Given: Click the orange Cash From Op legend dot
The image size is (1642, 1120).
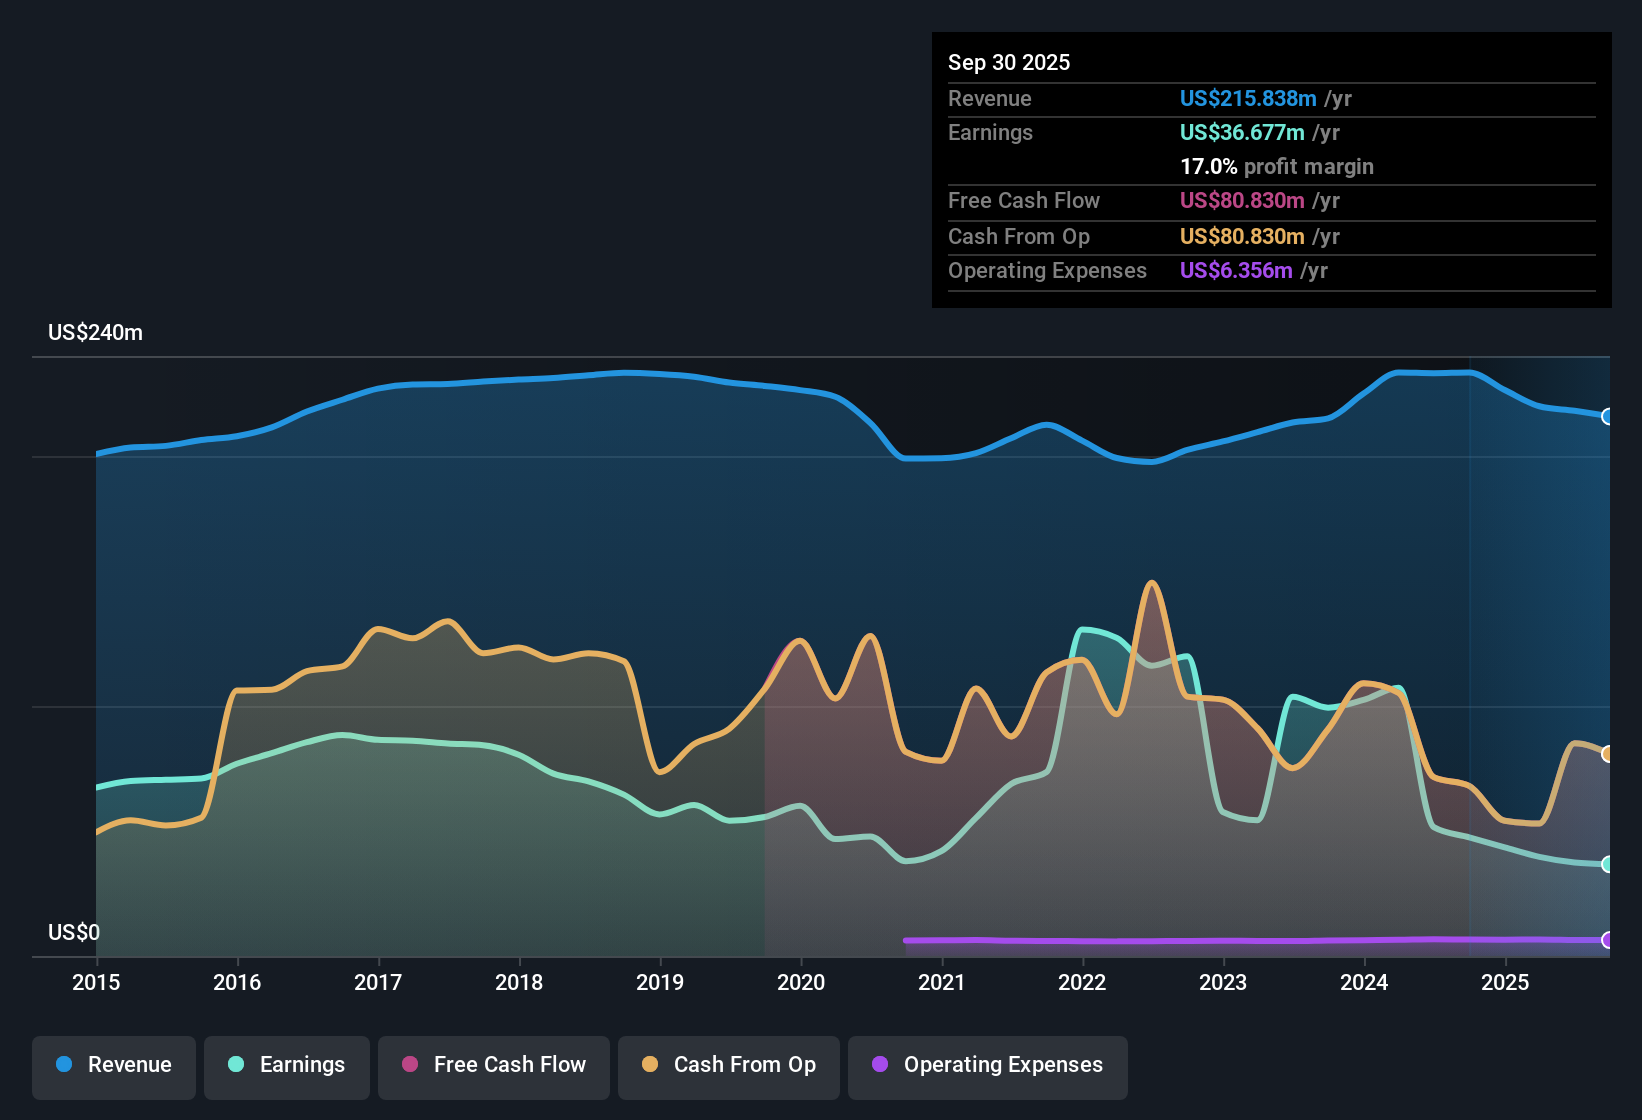Looking at the screenshot, I should [650, 1065].
